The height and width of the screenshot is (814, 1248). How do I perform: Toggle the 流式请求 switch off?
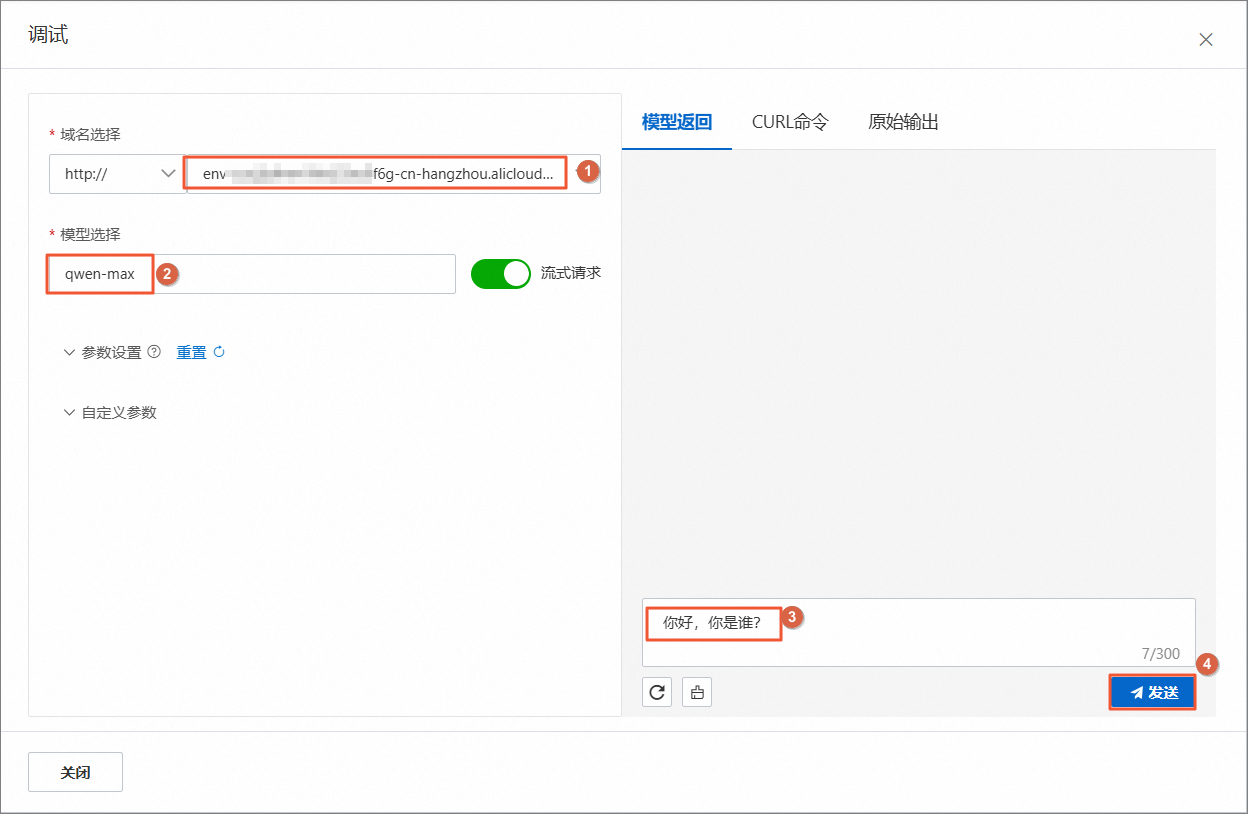point(500,273)
